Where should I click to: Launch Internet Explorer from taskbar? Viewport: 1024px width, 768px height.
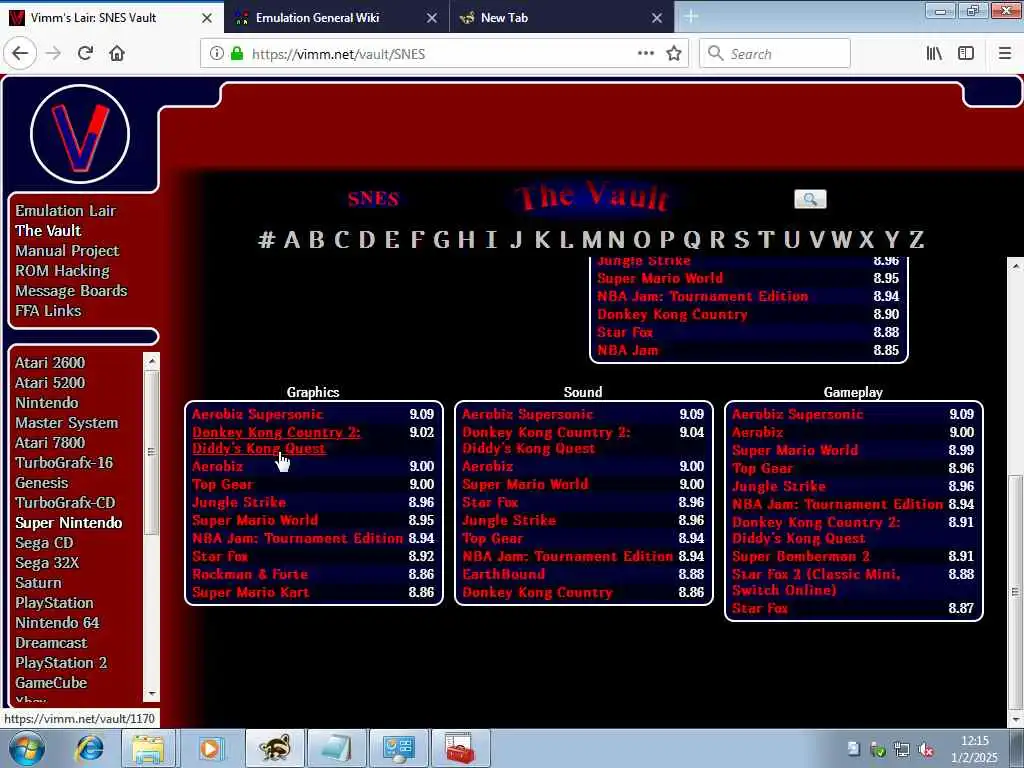coord(89,748)
